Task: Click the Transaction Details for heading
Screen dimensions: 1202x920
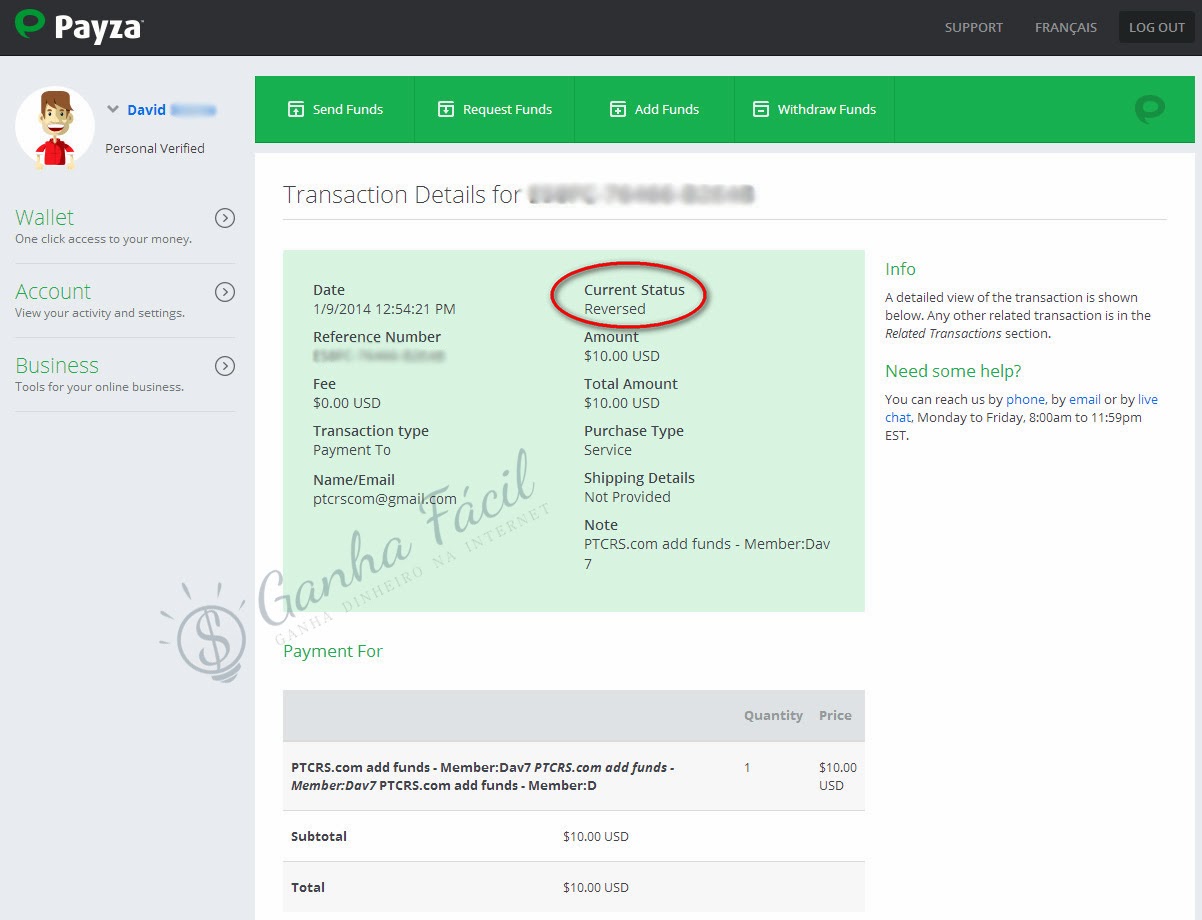Action: [402, 194]
